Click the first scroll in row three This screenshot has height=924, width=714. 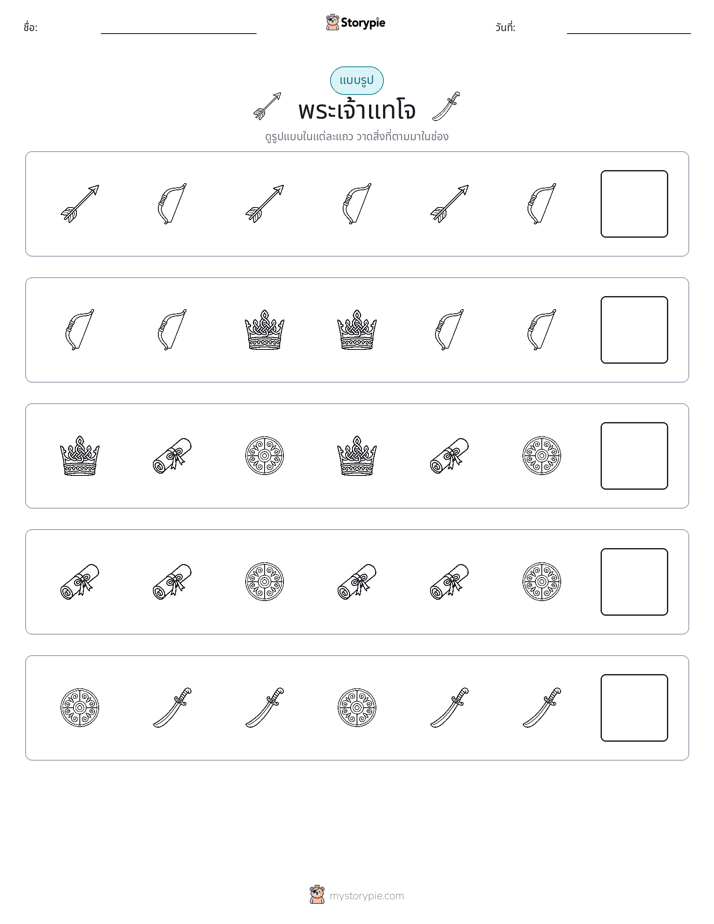(172, 456)
